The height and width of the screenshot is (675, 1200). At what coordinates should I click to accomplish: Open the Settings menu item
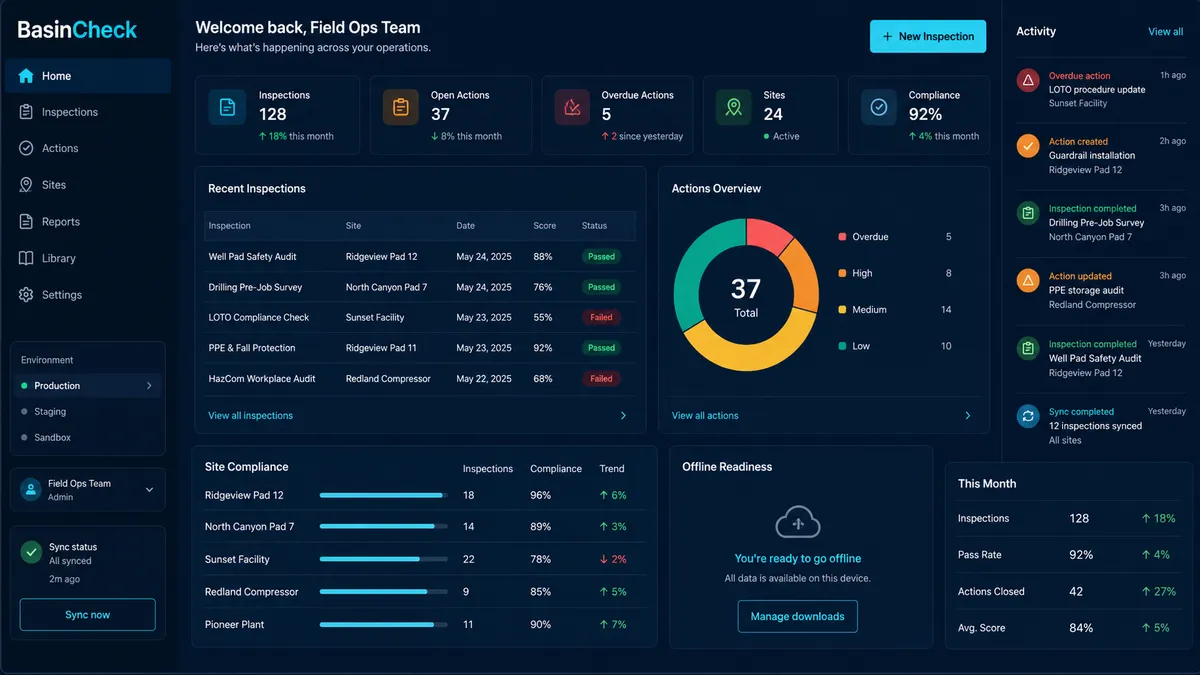(88, 295)
